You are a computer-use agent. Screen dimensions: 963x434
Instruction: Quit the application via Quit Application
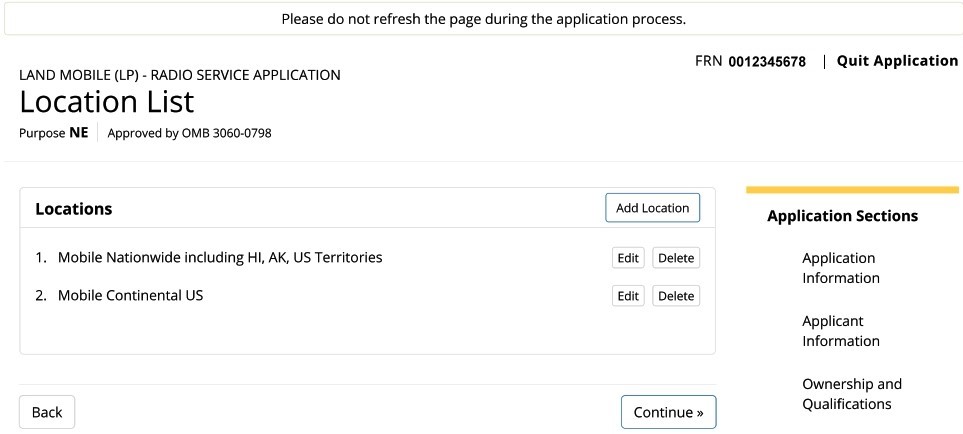pos(897,61)
